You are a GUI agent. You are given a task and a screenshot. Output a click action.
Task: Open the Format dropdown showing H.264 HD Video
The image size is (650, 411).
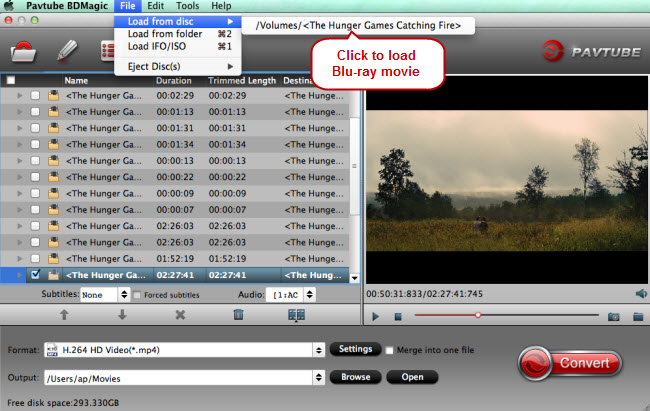point(185,350)
